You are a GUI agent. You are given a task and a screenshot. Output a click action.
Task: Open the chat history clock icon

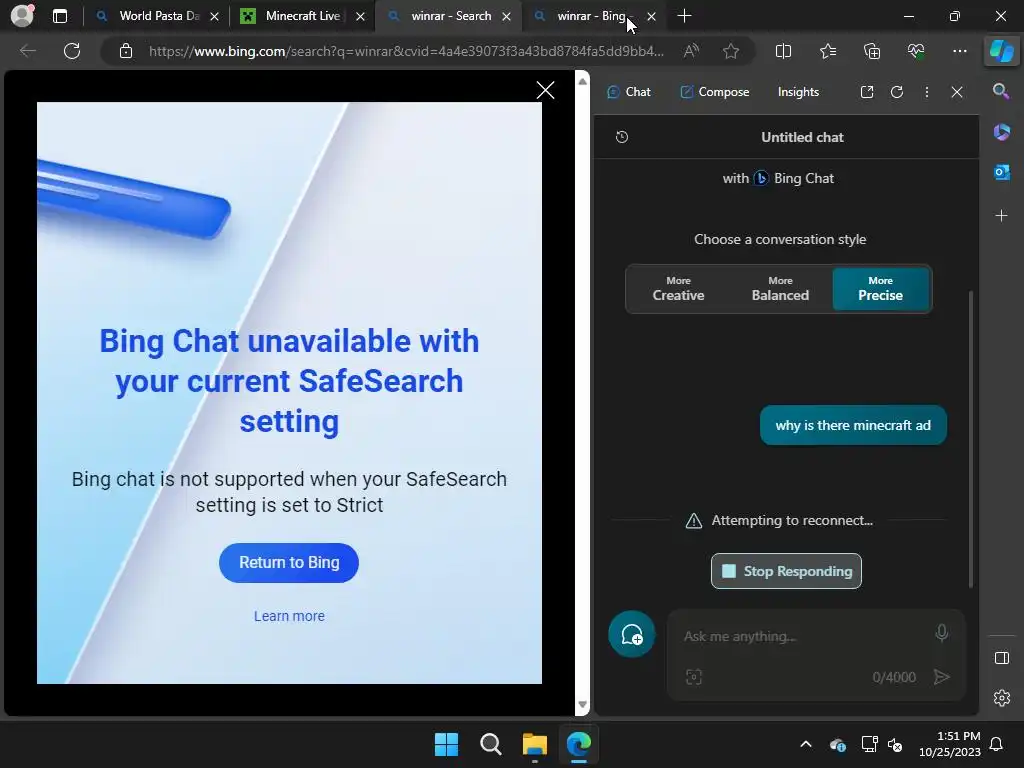[x=622, y=137]
